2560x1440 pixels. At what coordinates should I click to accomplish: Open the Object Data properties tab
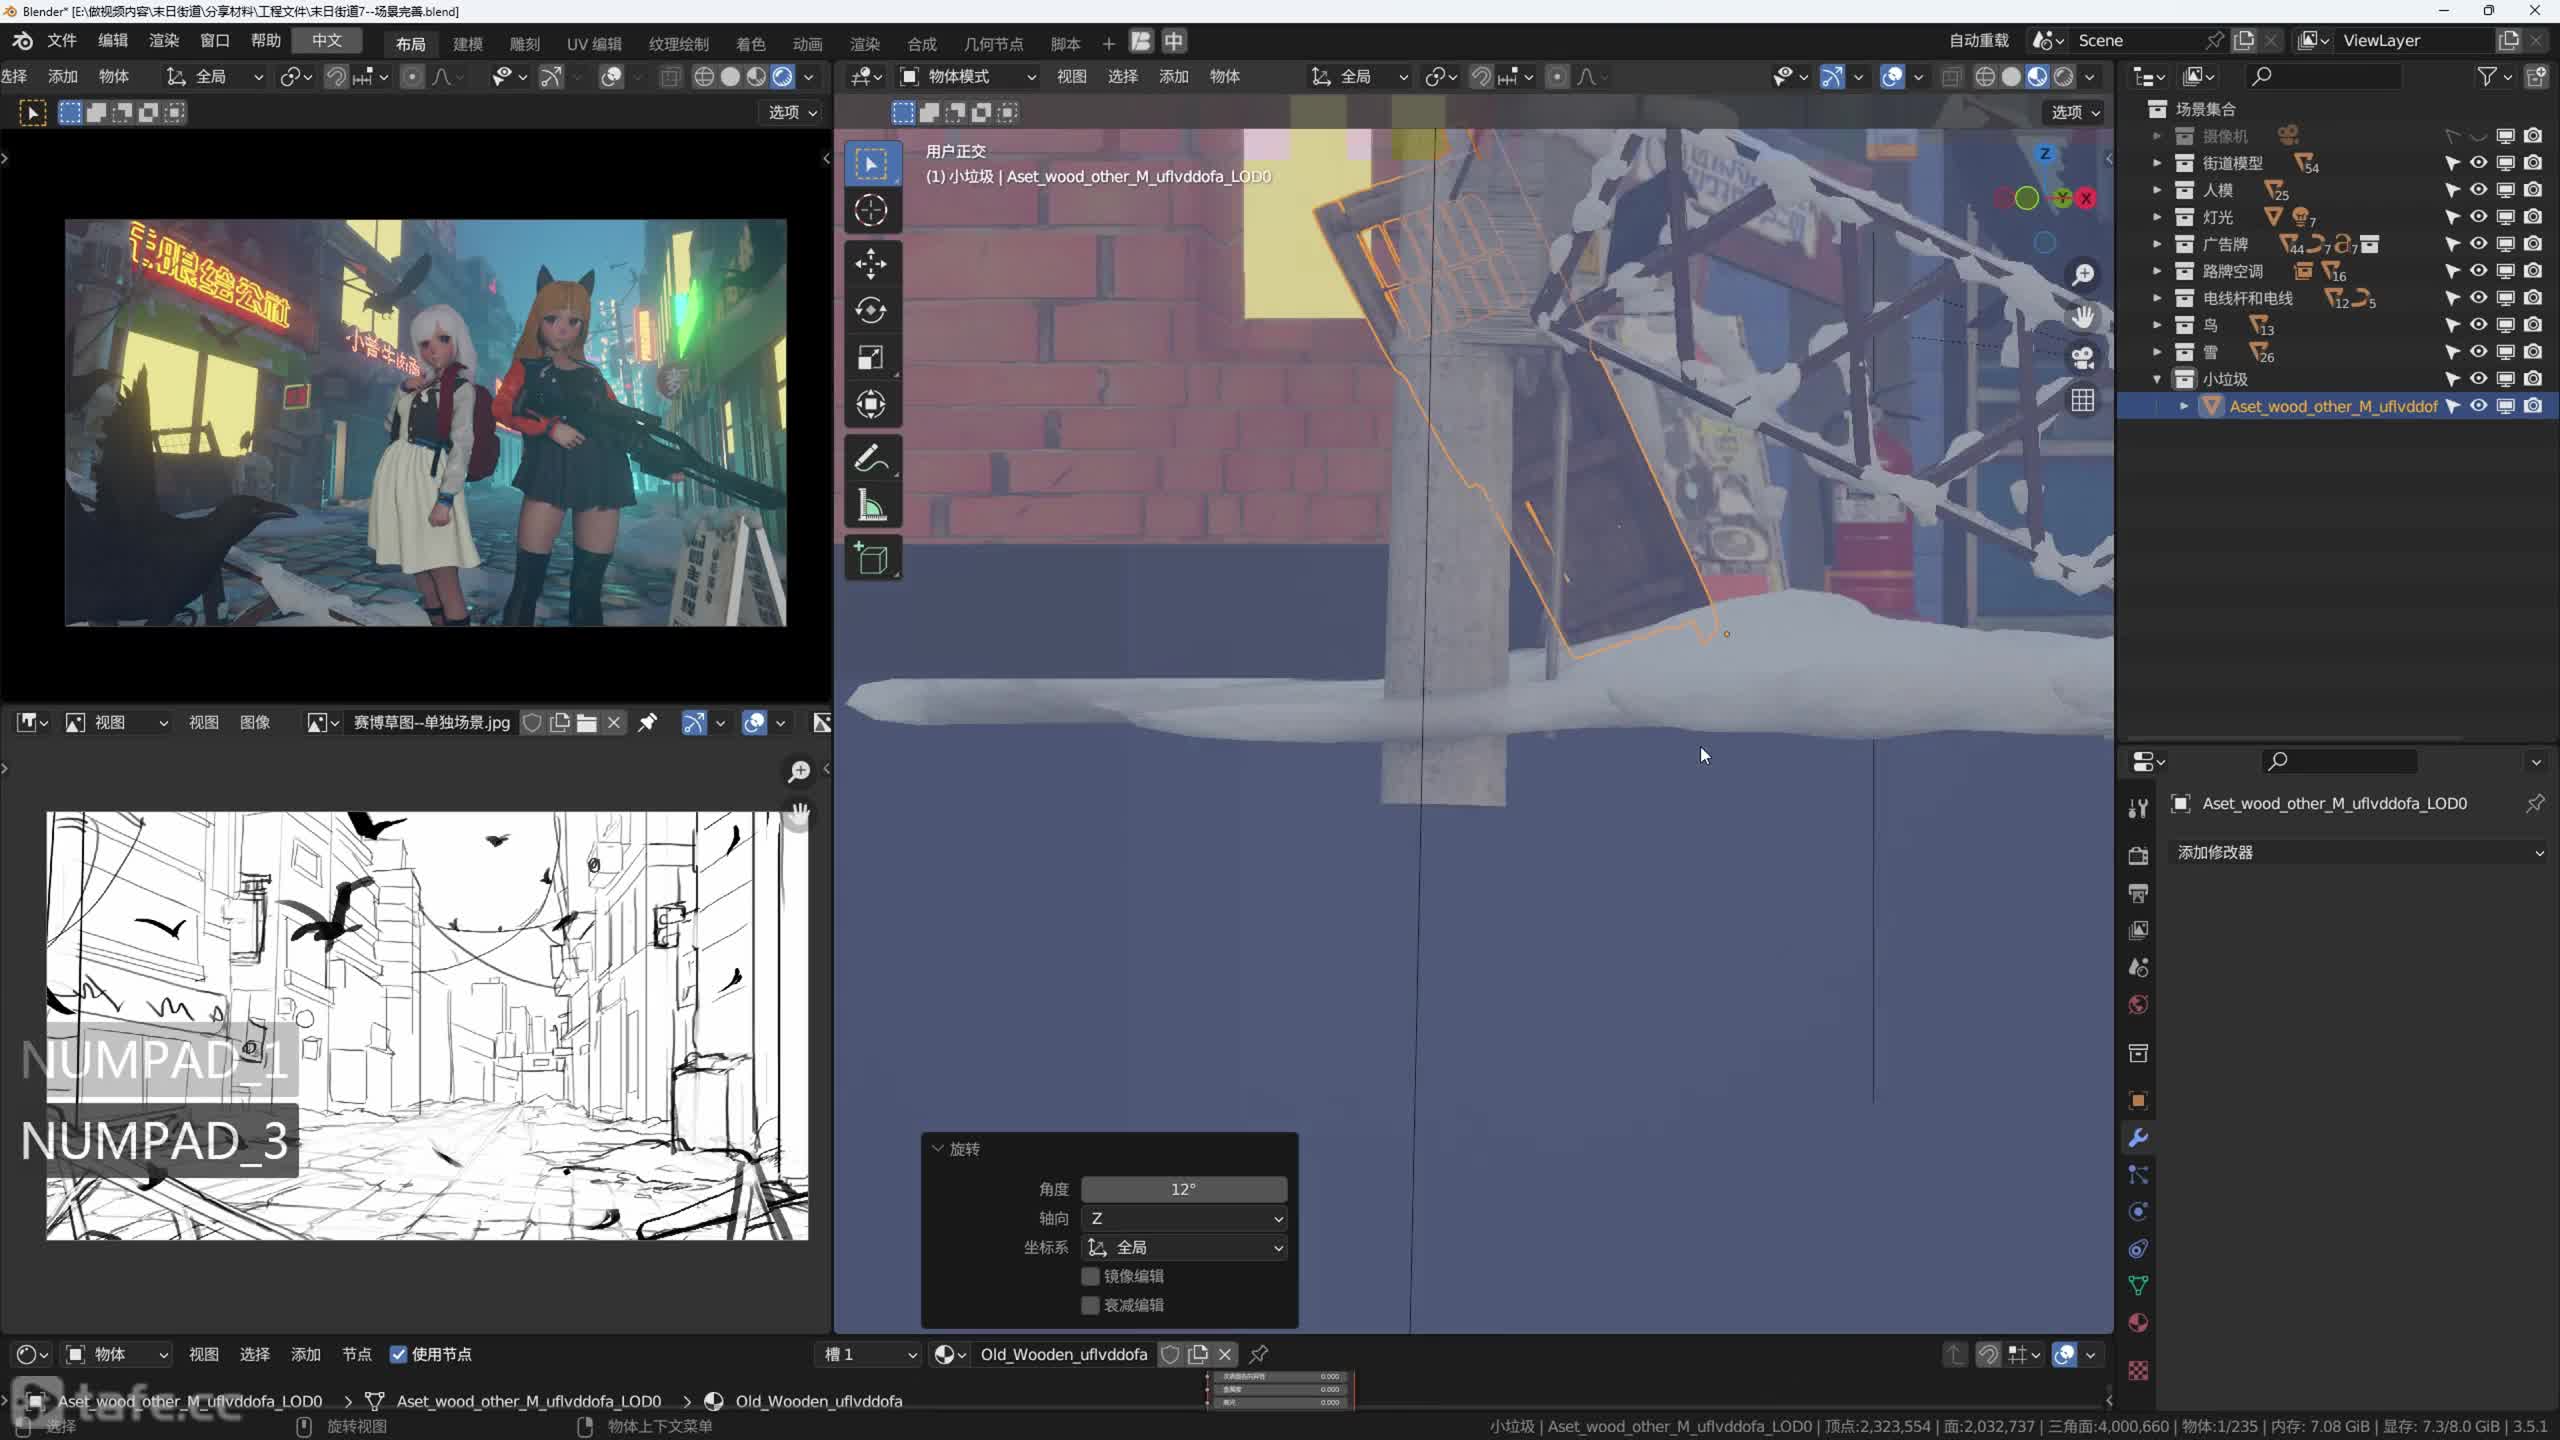(2138, 1286)
